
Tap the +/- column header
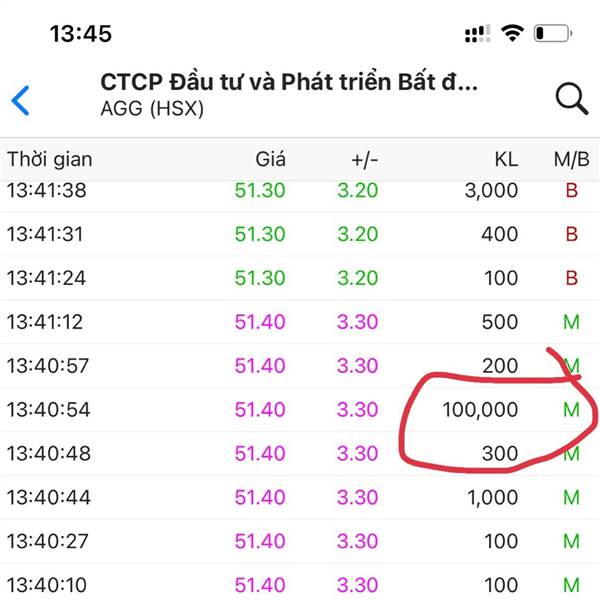click(x=365, y=160)
